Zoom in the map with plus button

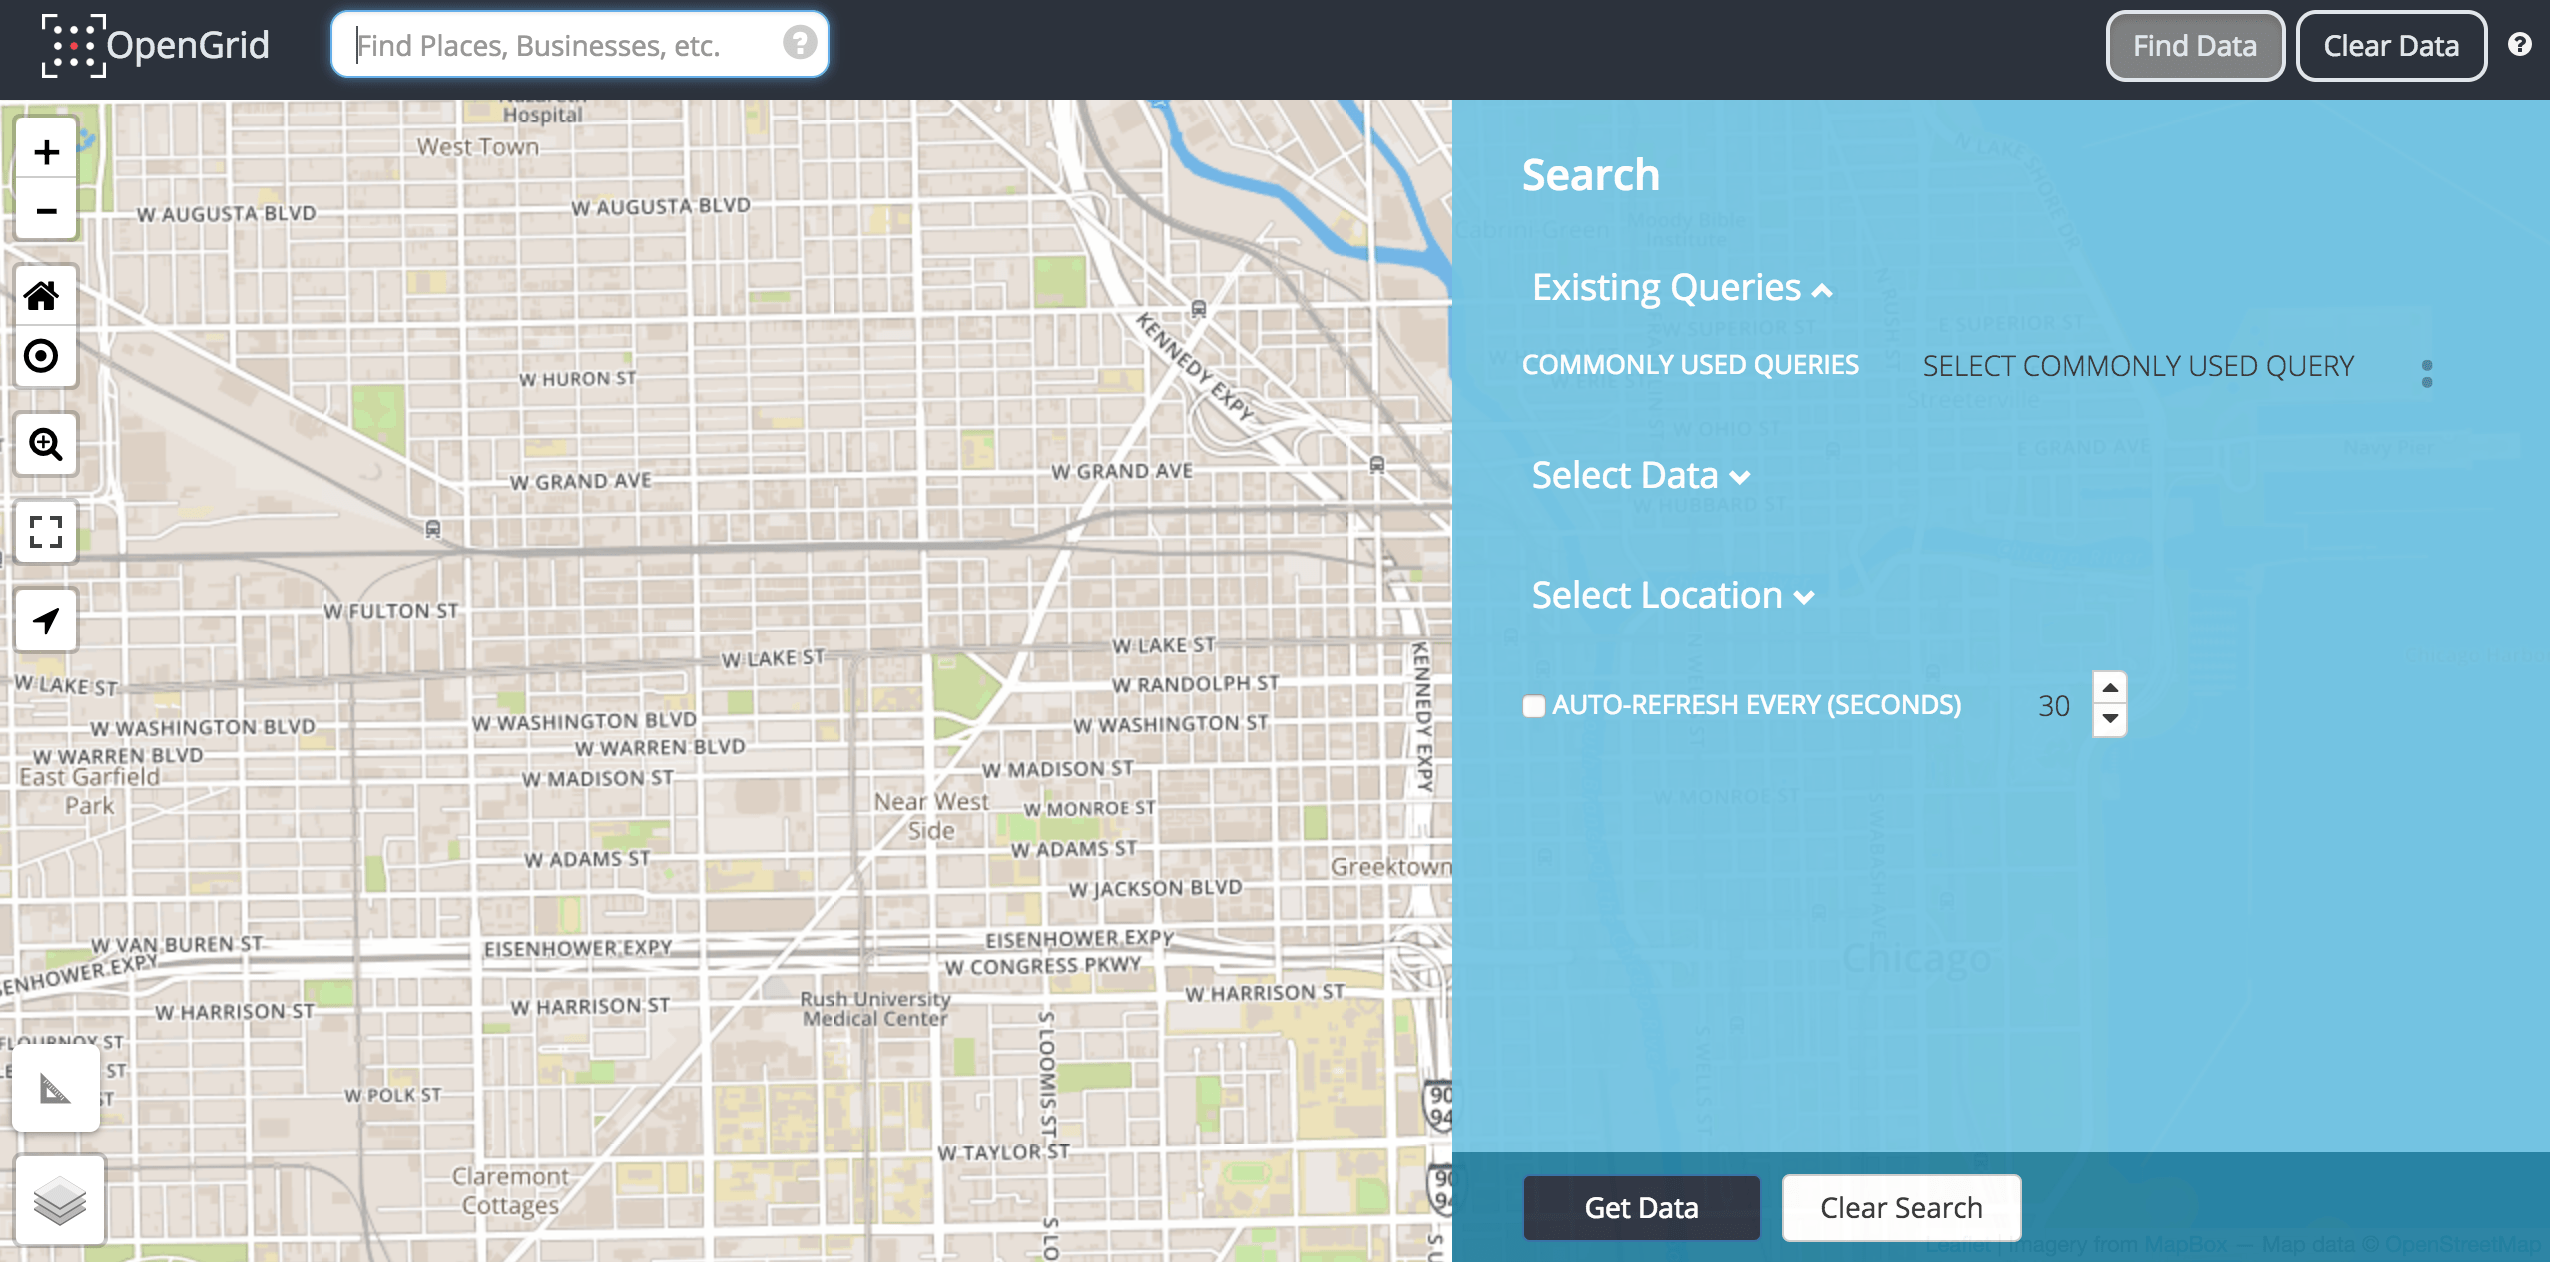[46, 152]
